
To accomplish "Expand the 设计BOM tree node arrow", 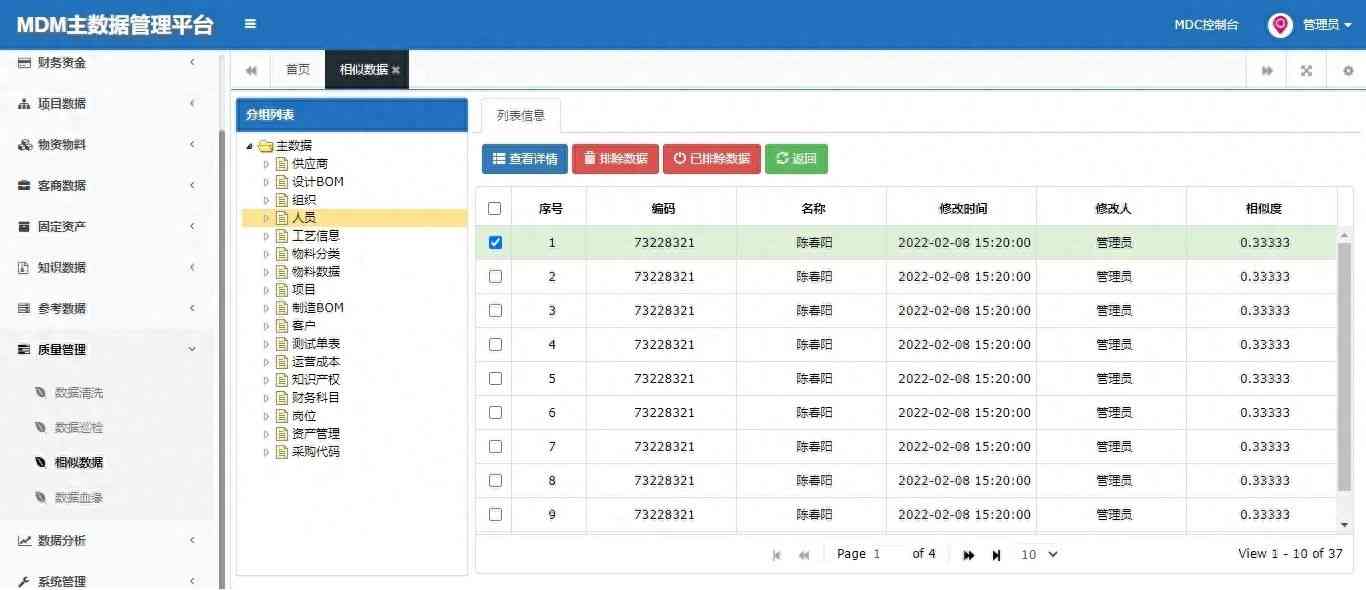I will click(266, 182).
